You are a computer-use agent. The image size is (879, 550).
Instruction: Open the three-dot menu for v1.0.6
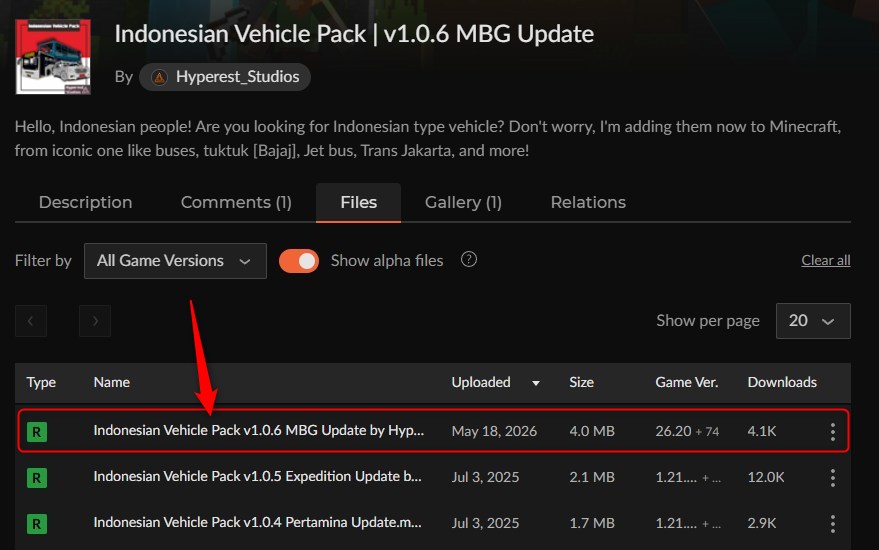pyautogui.click(x=832, y=432)
